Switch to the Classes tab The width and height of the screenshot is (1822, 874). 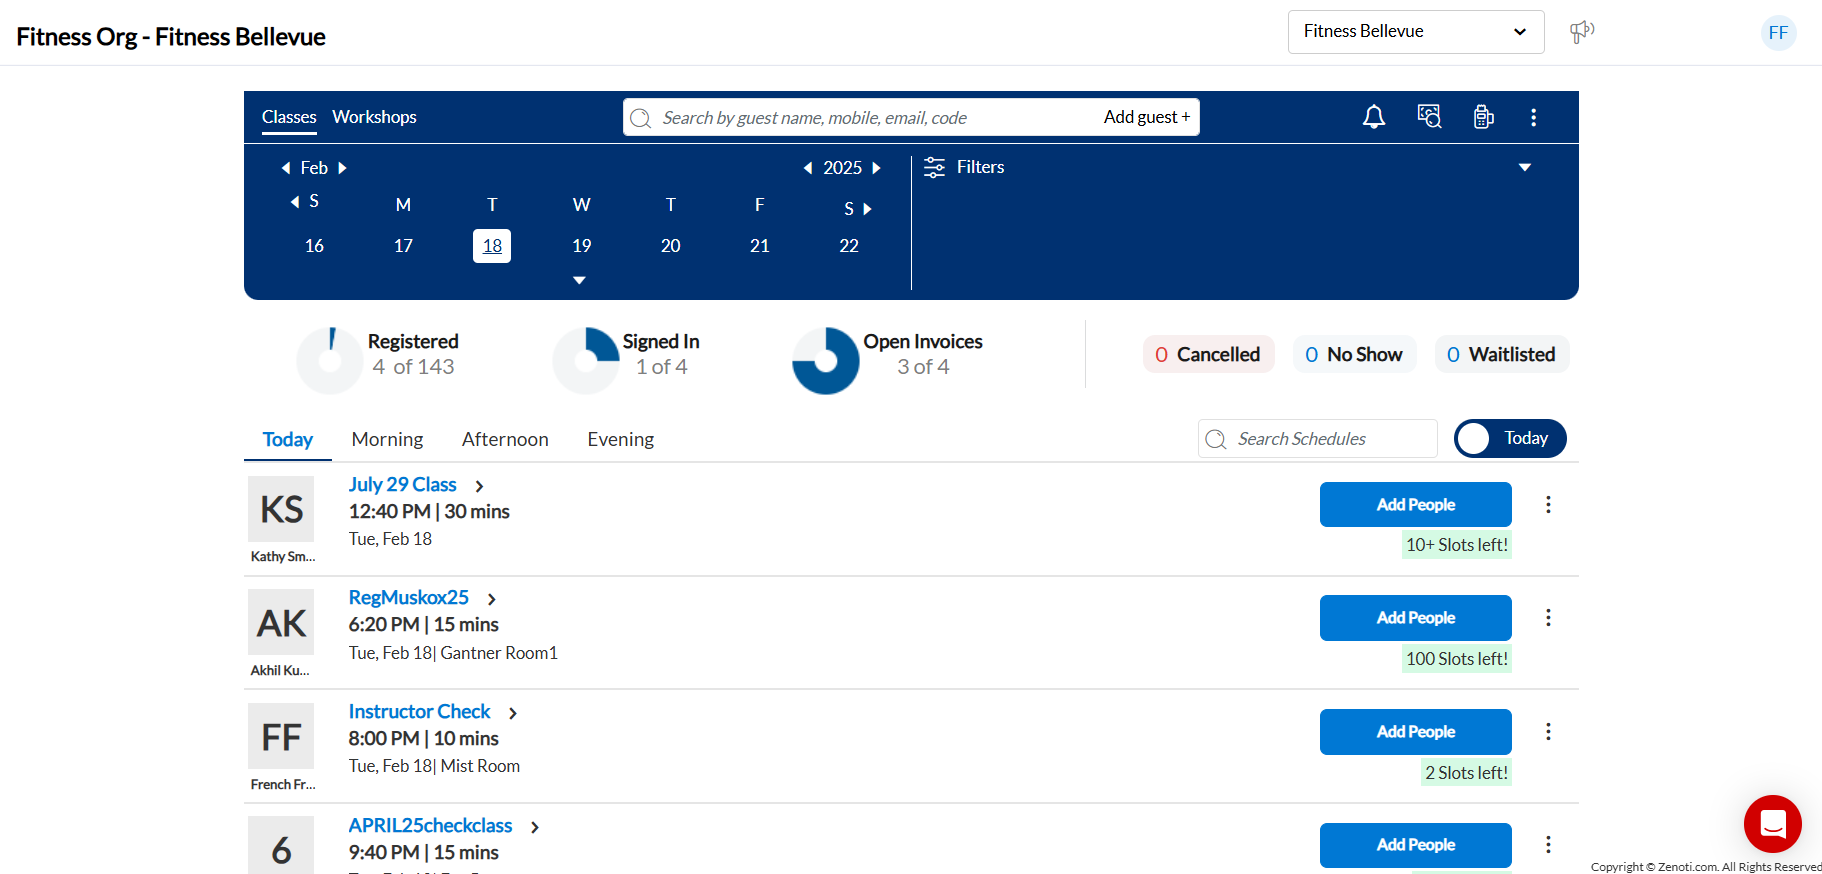tap(289, 117)
